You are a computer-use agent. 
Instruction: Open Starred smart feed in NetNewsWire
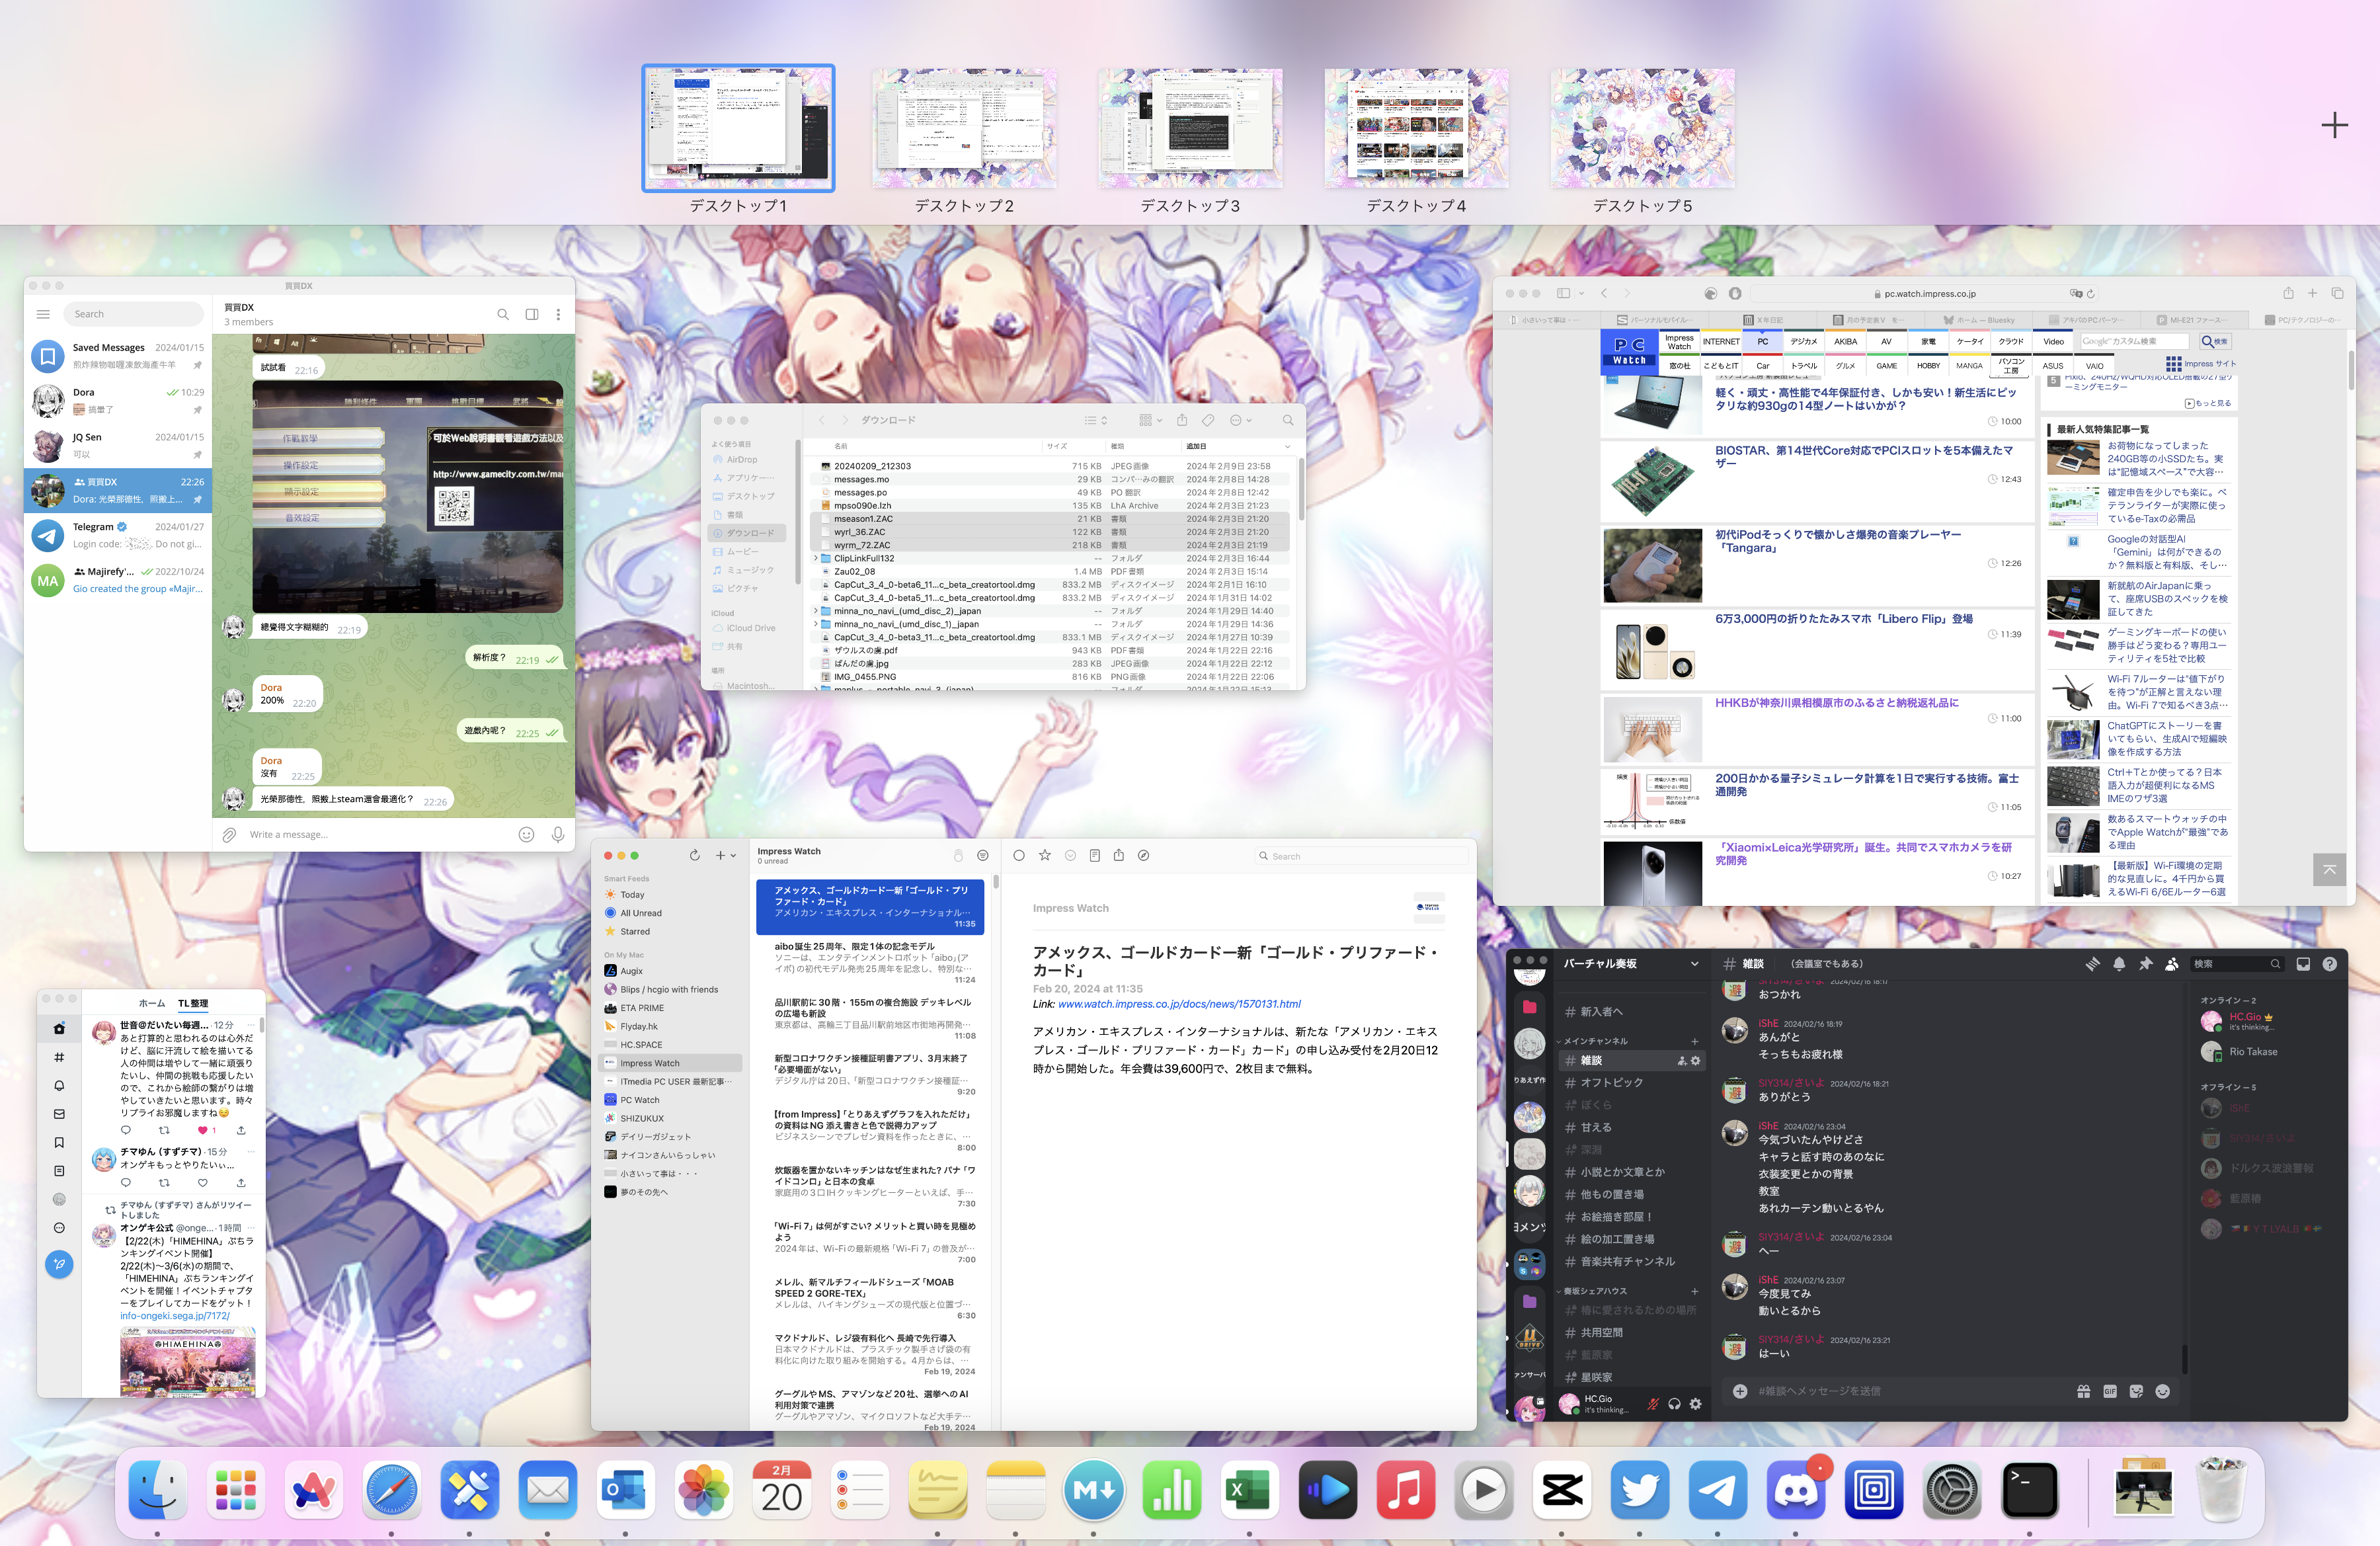pyautogui.click(x=635, y=931)
